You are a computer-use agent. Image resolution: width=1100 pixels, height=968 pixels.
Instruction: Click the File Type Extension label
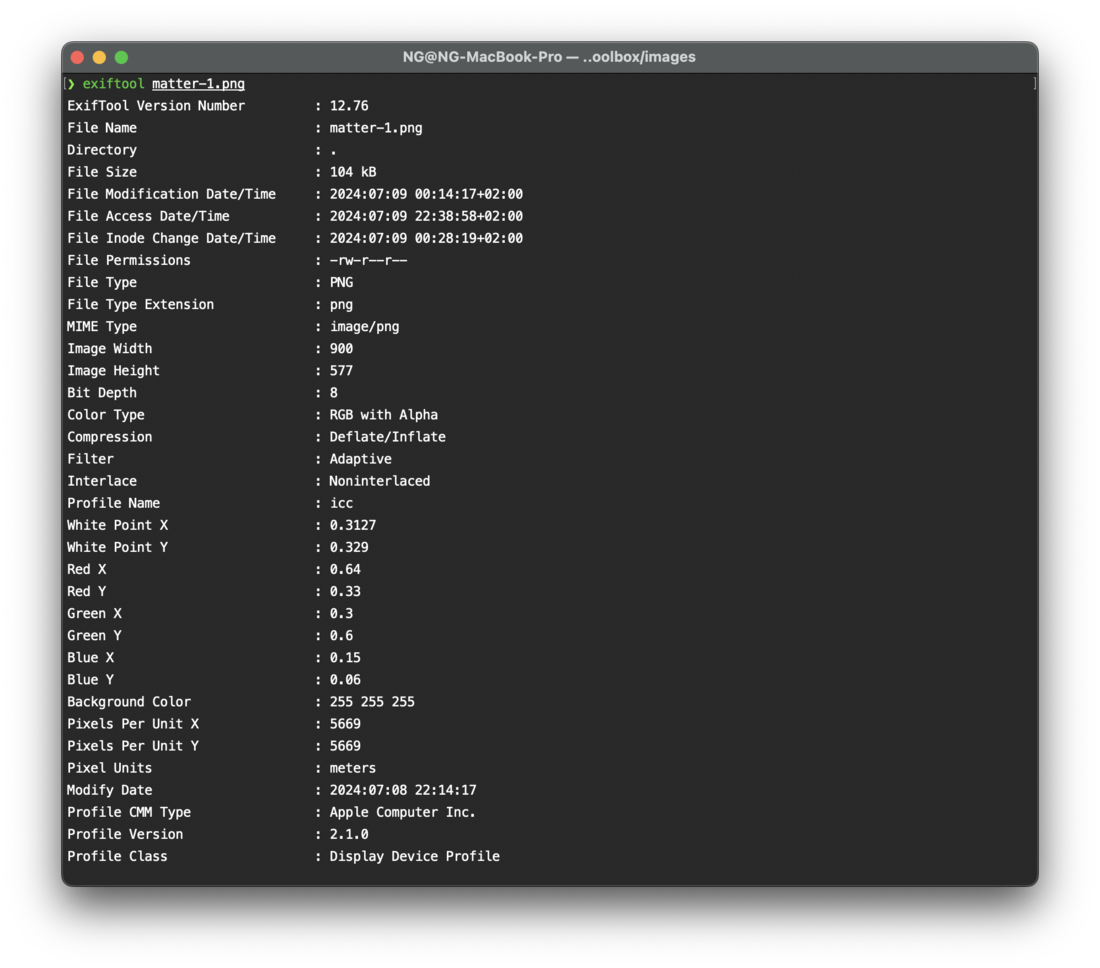pyautogui.click(x=140, y=304)
